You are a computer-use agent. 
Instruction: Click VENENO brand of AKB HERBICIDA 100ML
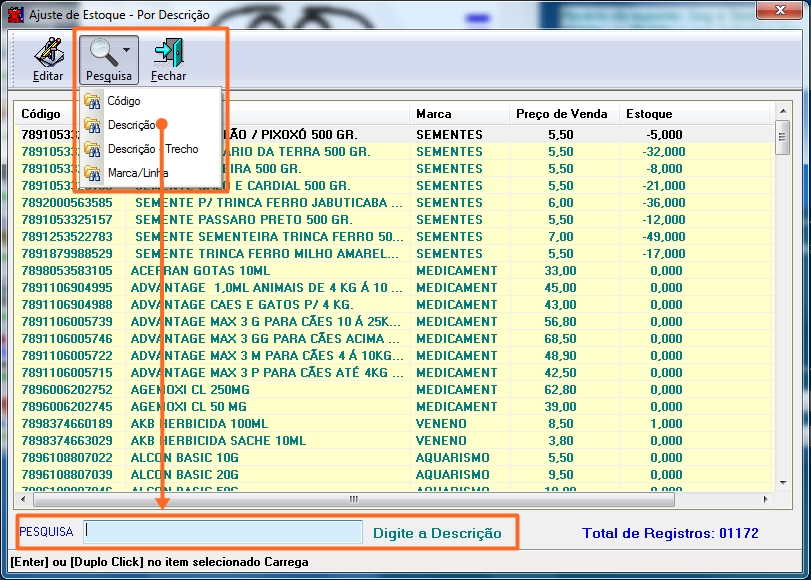[x=441, y=424]
